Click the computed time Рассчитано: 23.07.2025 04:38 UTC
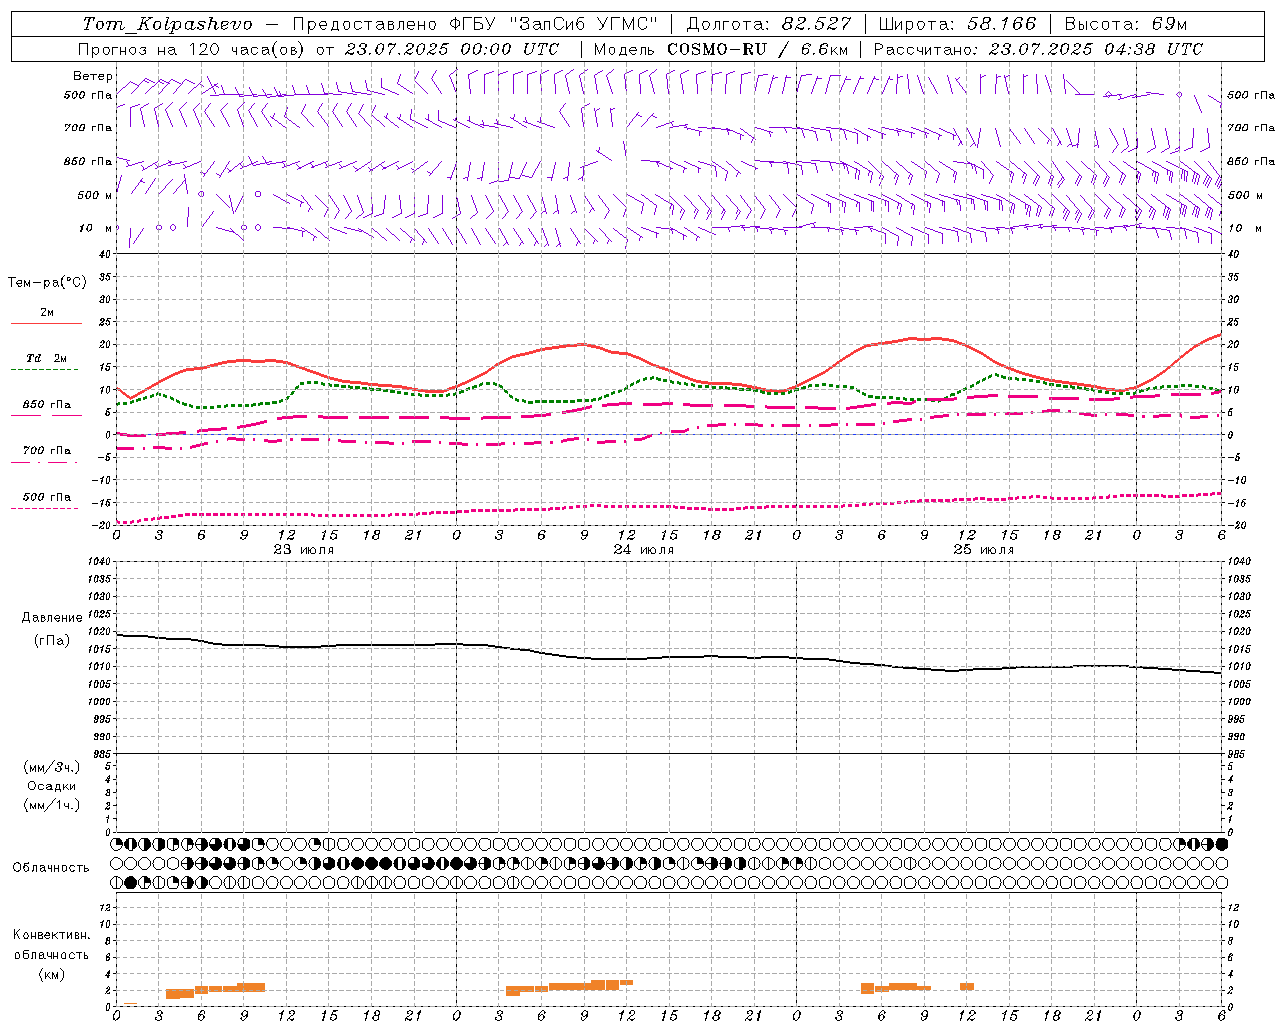The image size is (1280, 1024). point(1038,49)
